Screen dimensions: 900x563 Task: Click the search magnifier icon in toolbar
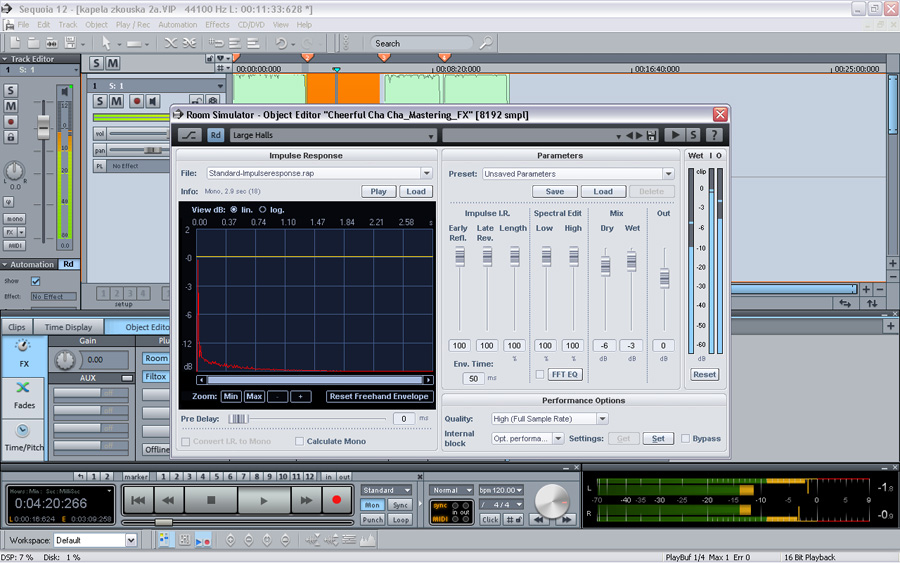pyautogui.click(x=486, y=44)
